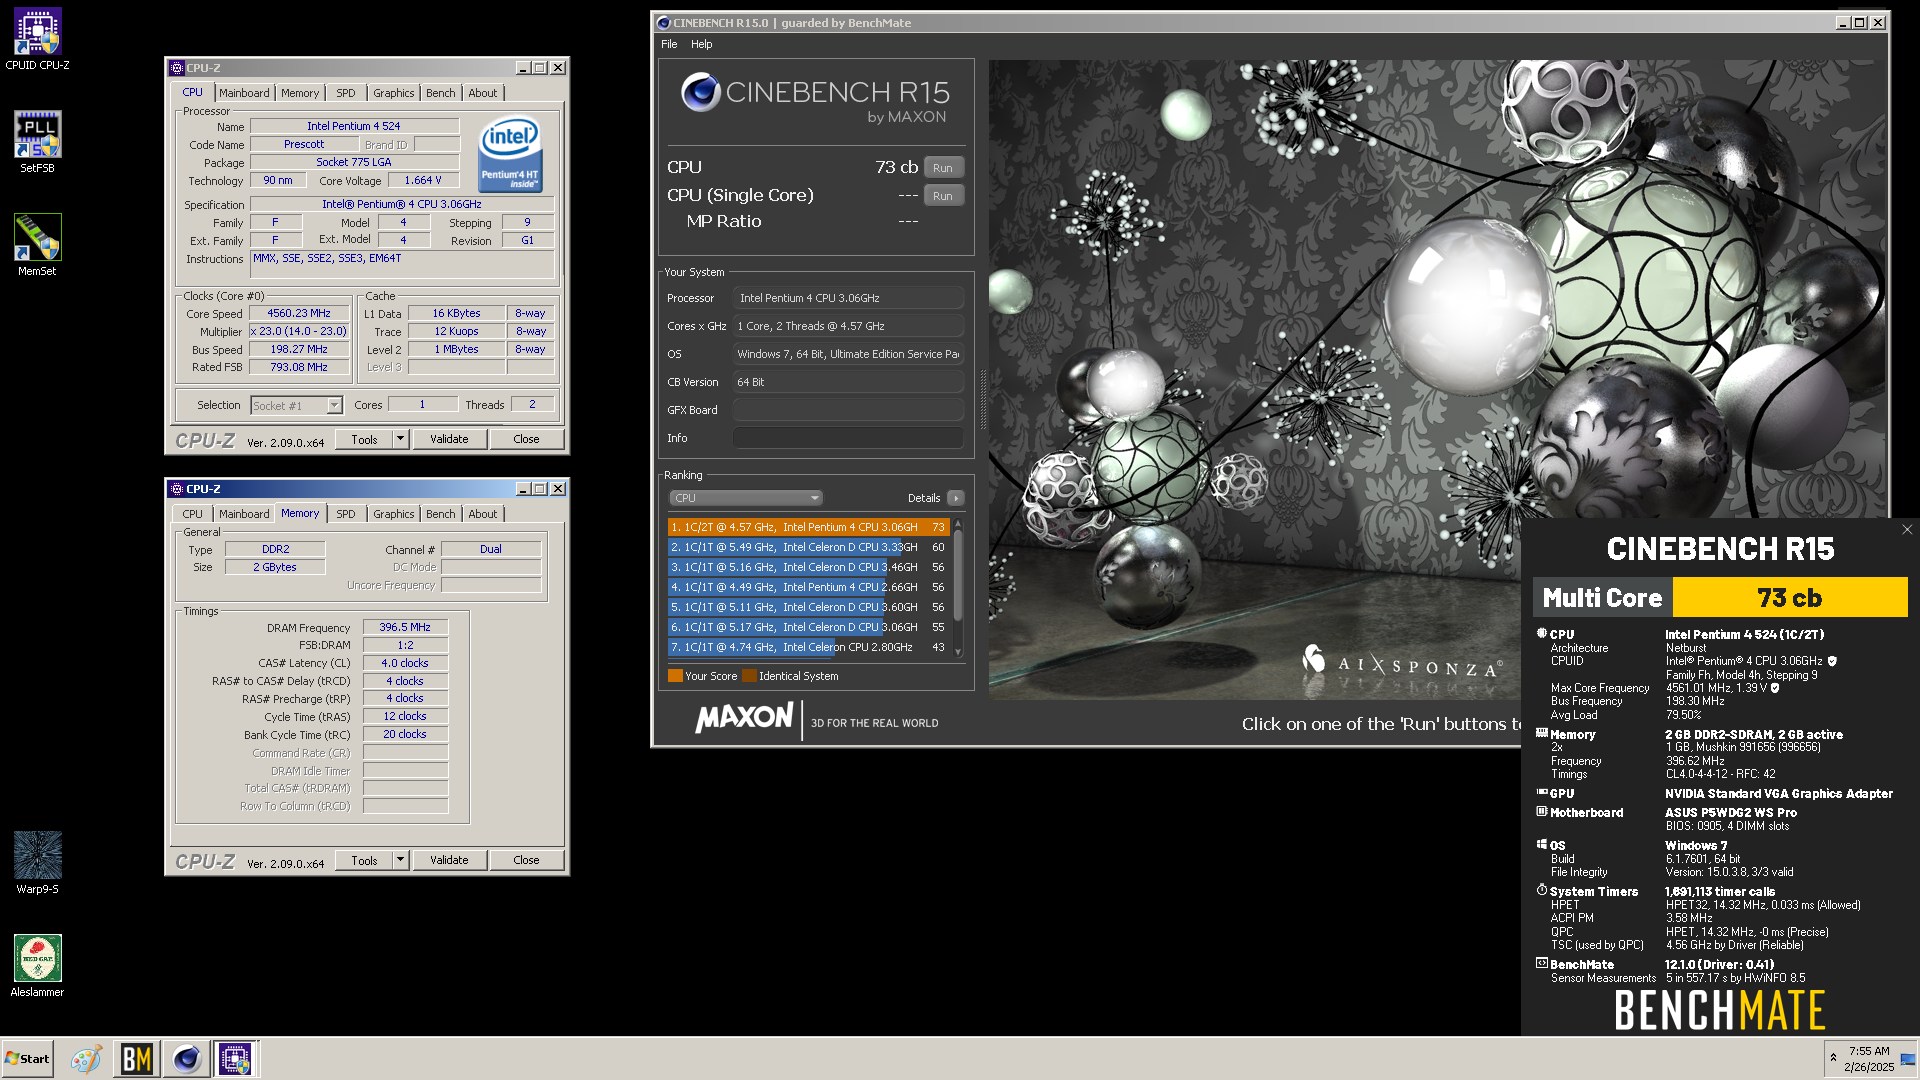The image size is (1920, 1080).
Task: Close the BenchMate result overlay
Action: 1907,530
